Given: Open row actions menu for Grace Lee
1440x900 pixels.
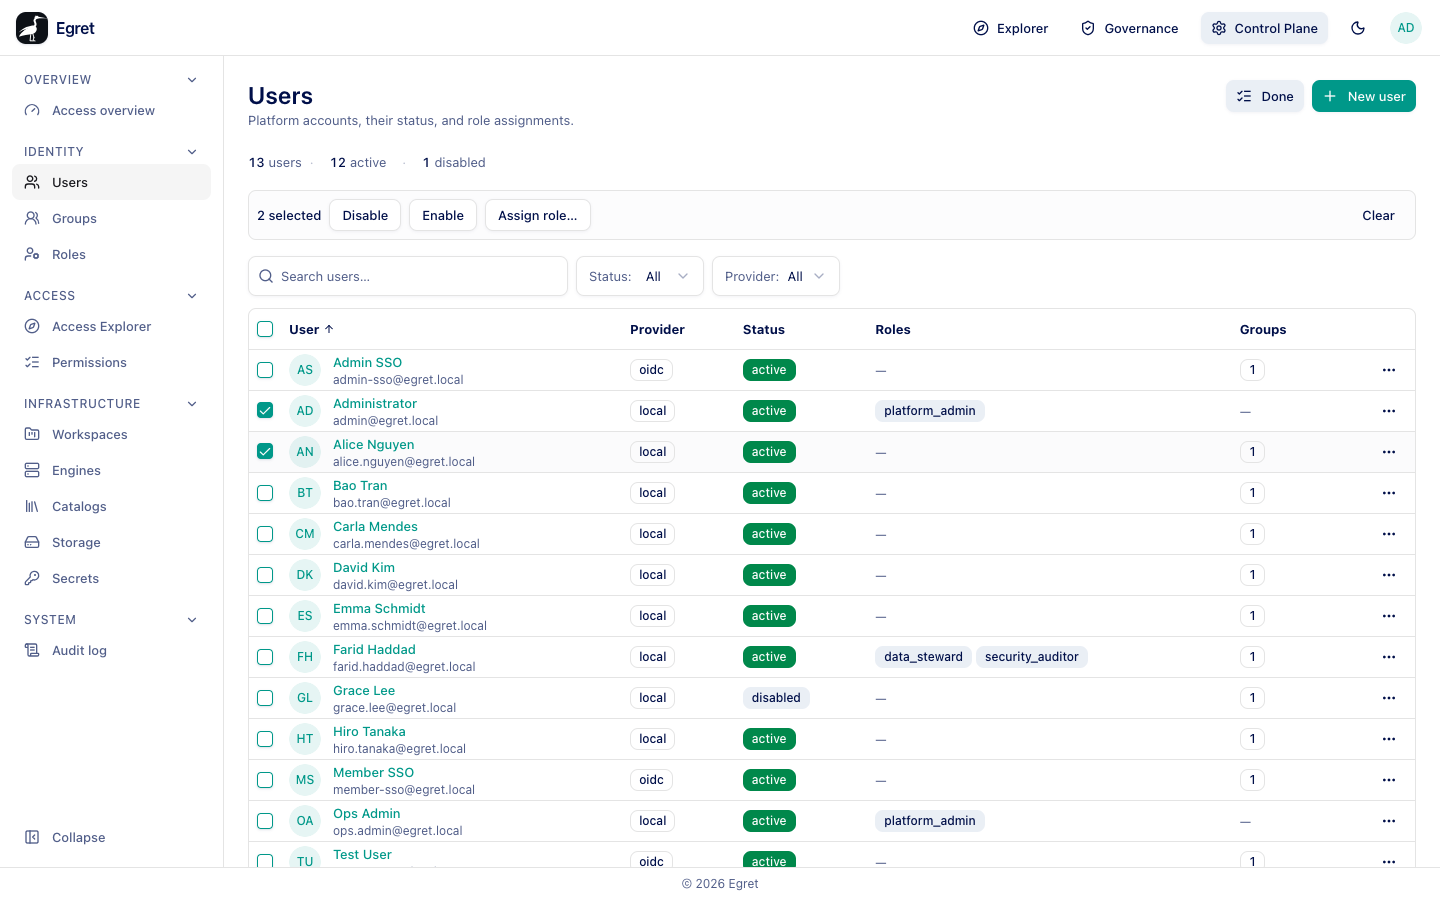Looking at the screenshot, I should point(1389,698).
